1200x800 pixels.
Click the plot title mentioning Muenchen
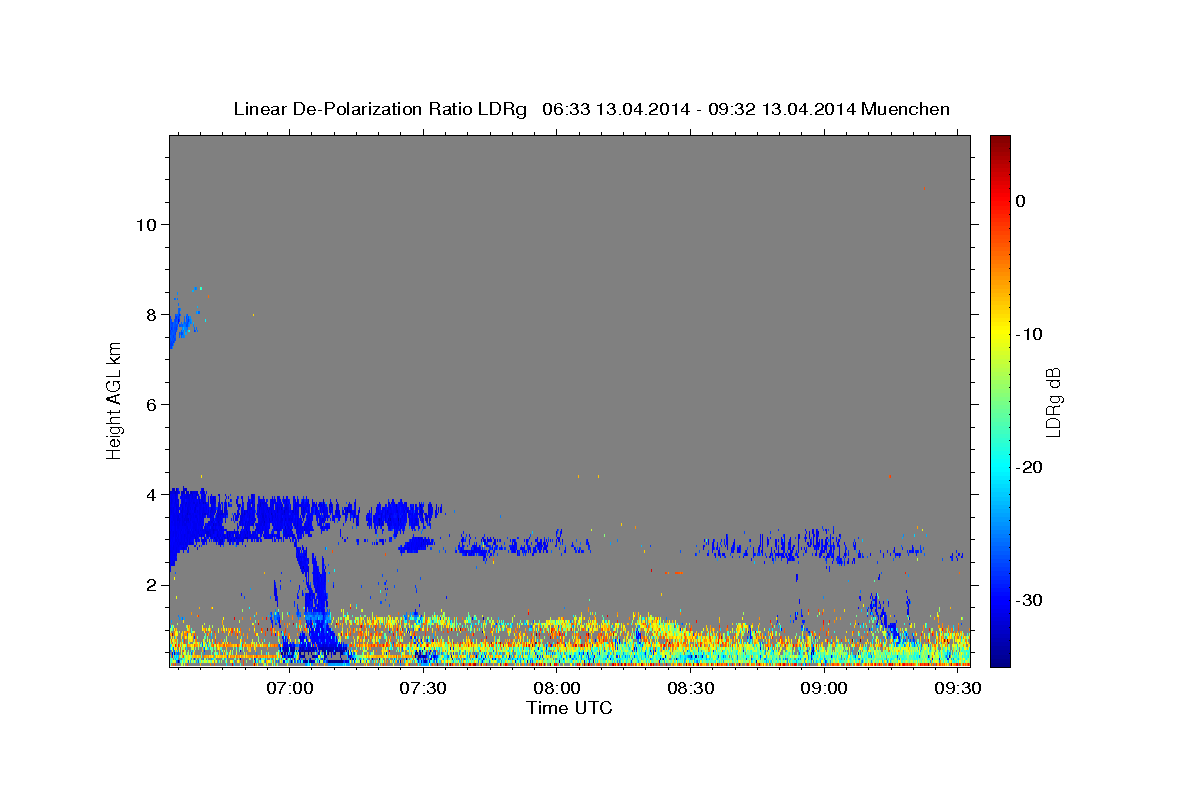(x=592, y=109)
